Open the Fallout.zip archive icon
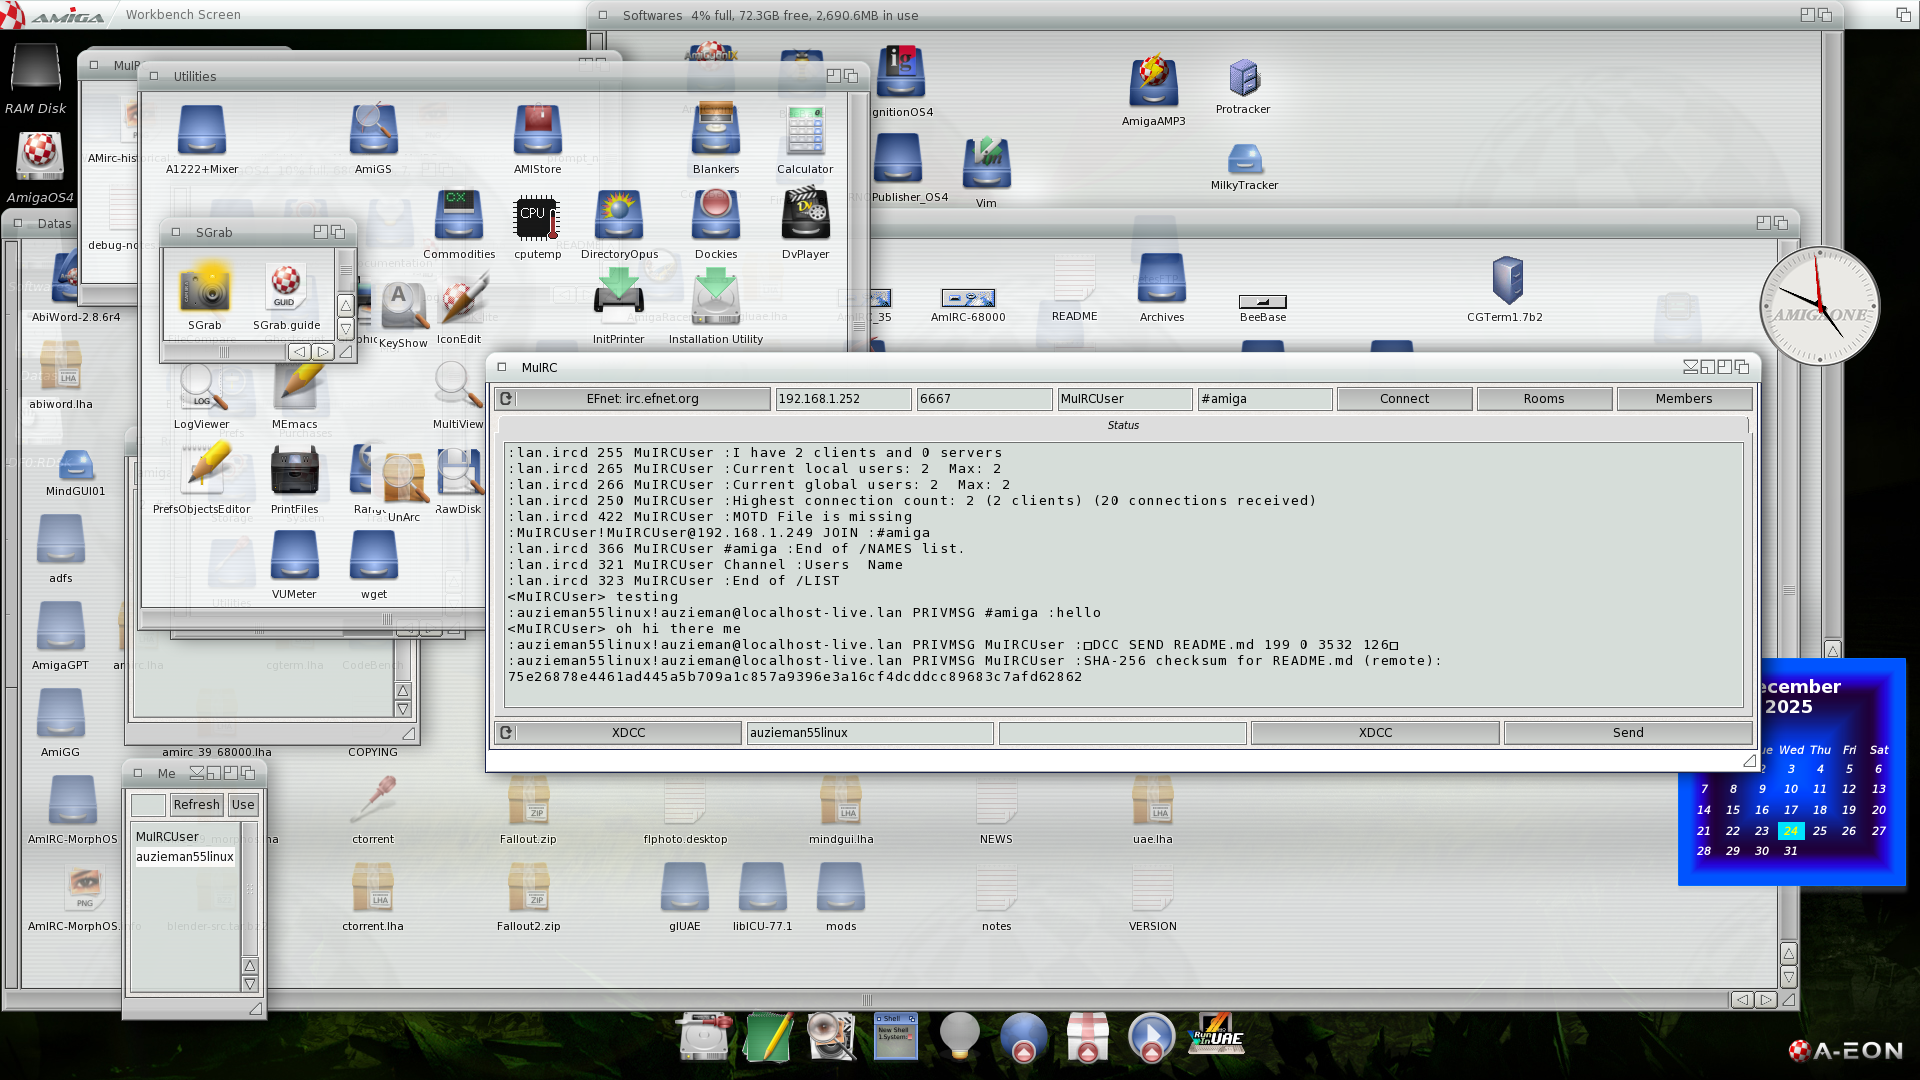This screenshot has width=1920, height=1080. tap(528, 802)
